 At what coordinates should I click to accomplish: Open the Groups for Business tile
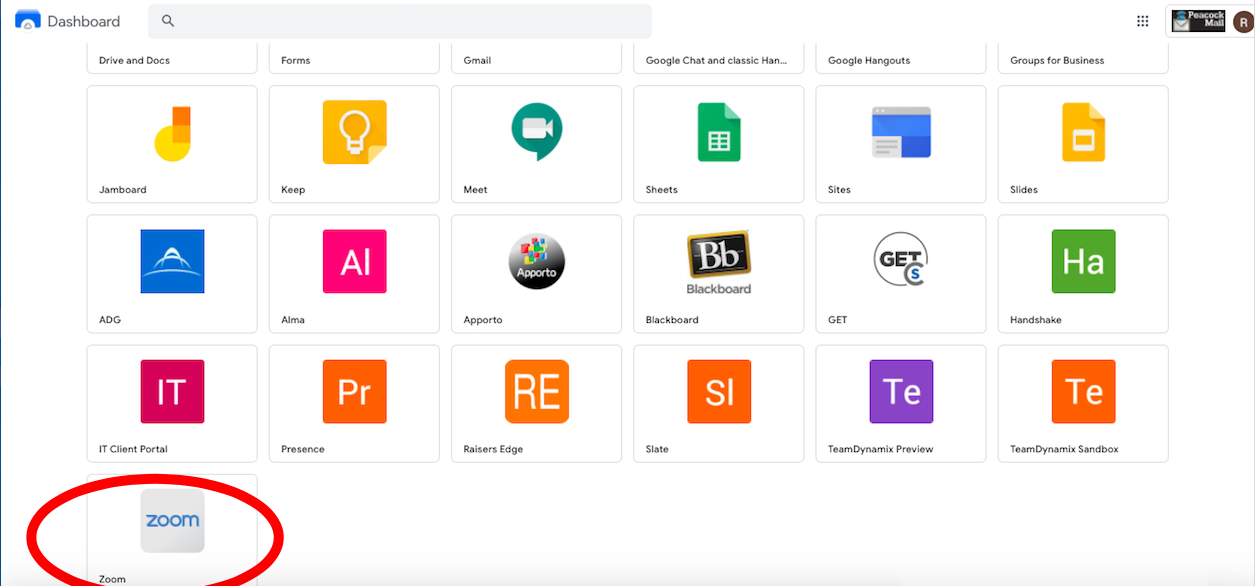coord(1083,59)
